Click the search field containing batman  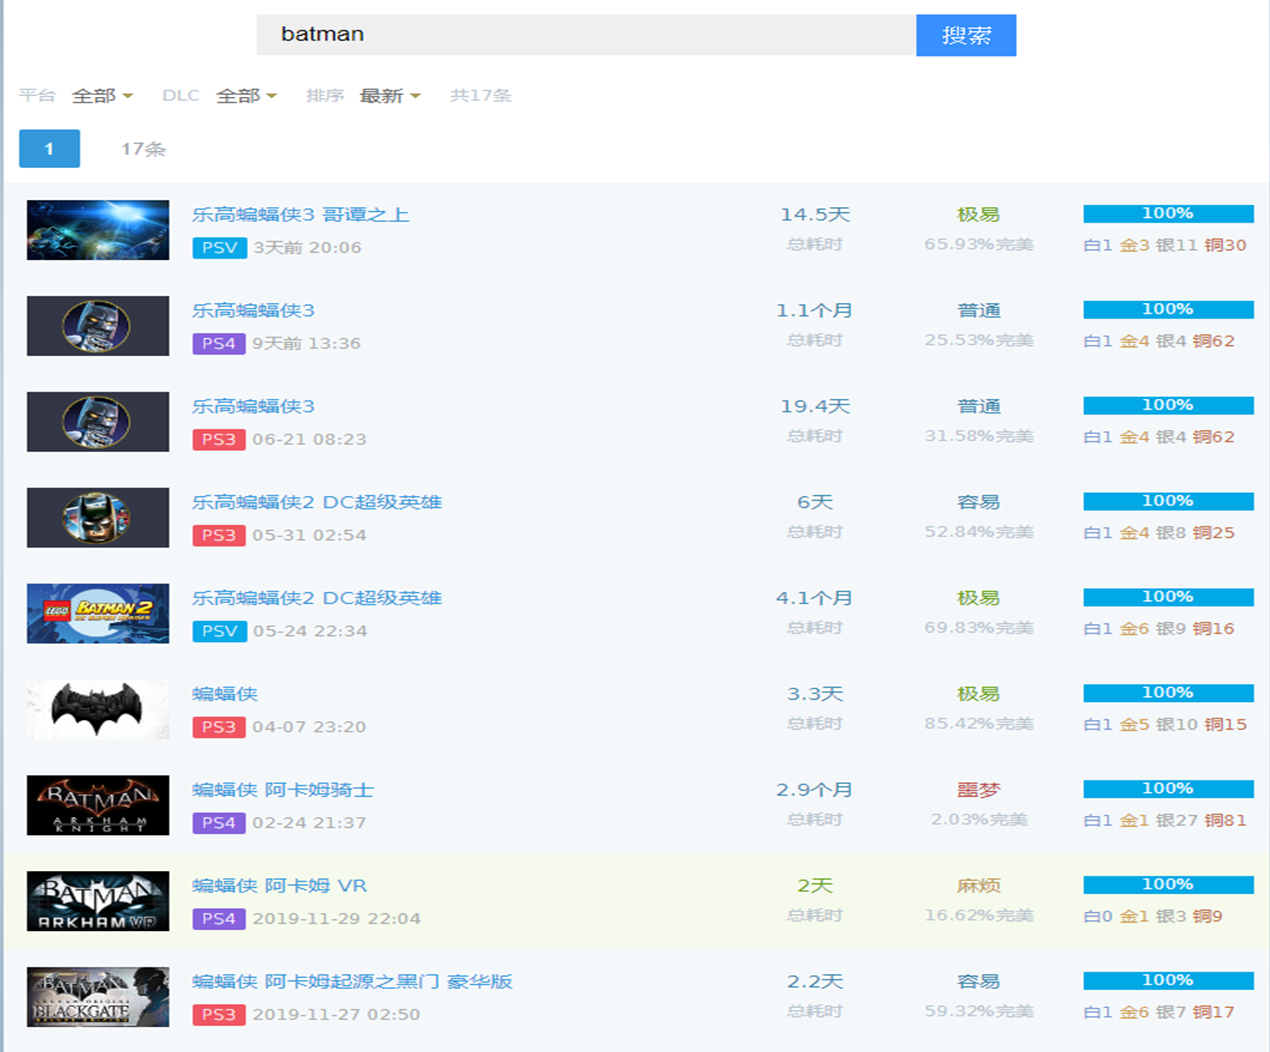click(x=586, y=35)
